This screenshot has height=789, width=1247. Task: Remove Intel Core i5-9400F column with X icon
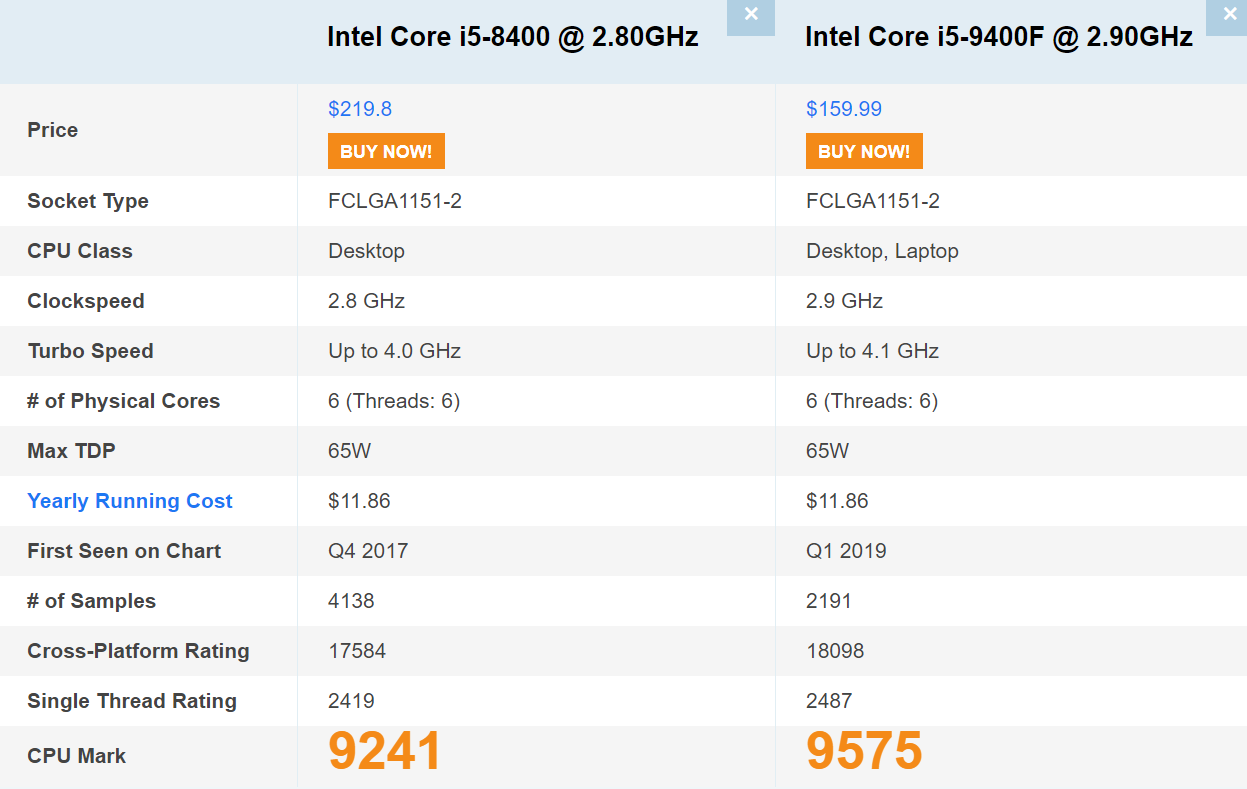pos(1228,17)
